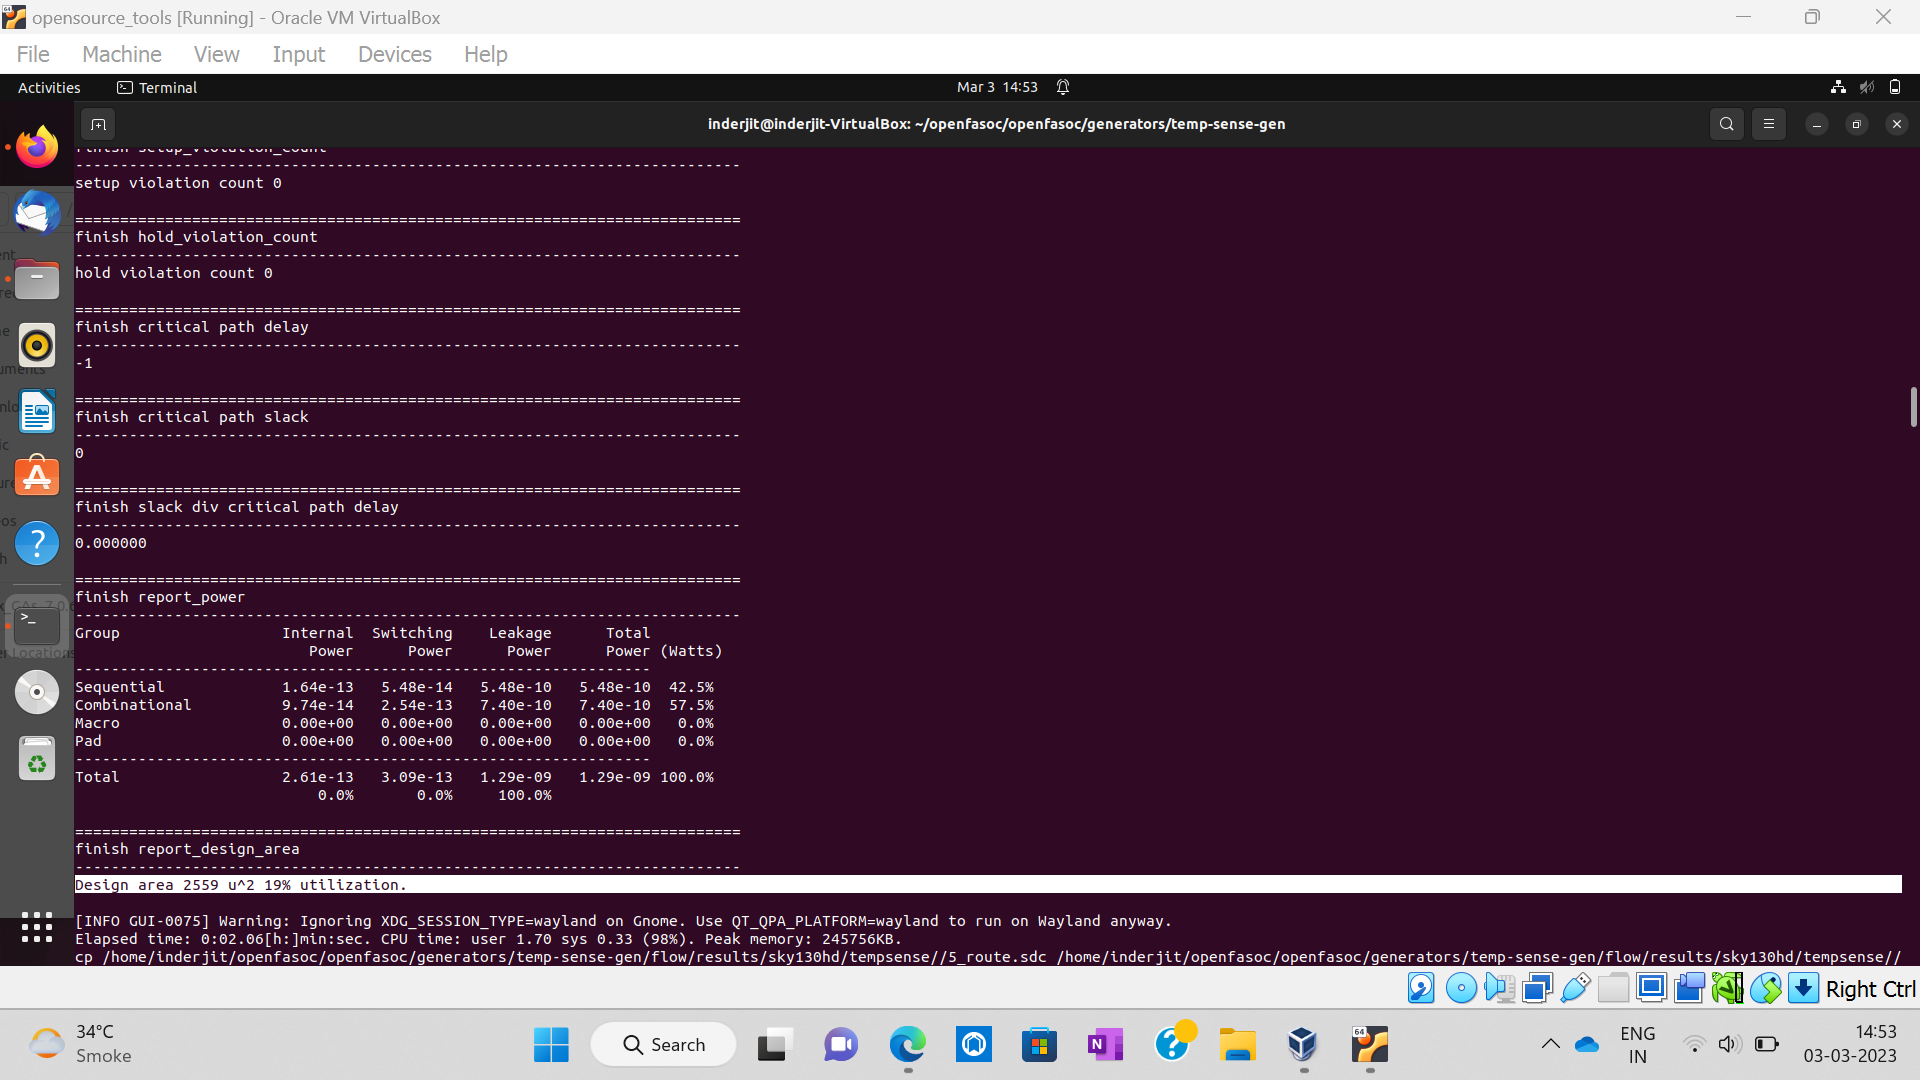Expand hidden icons in Windows taskbar
The image size is (1920, 1080).
point(1552,1044)
